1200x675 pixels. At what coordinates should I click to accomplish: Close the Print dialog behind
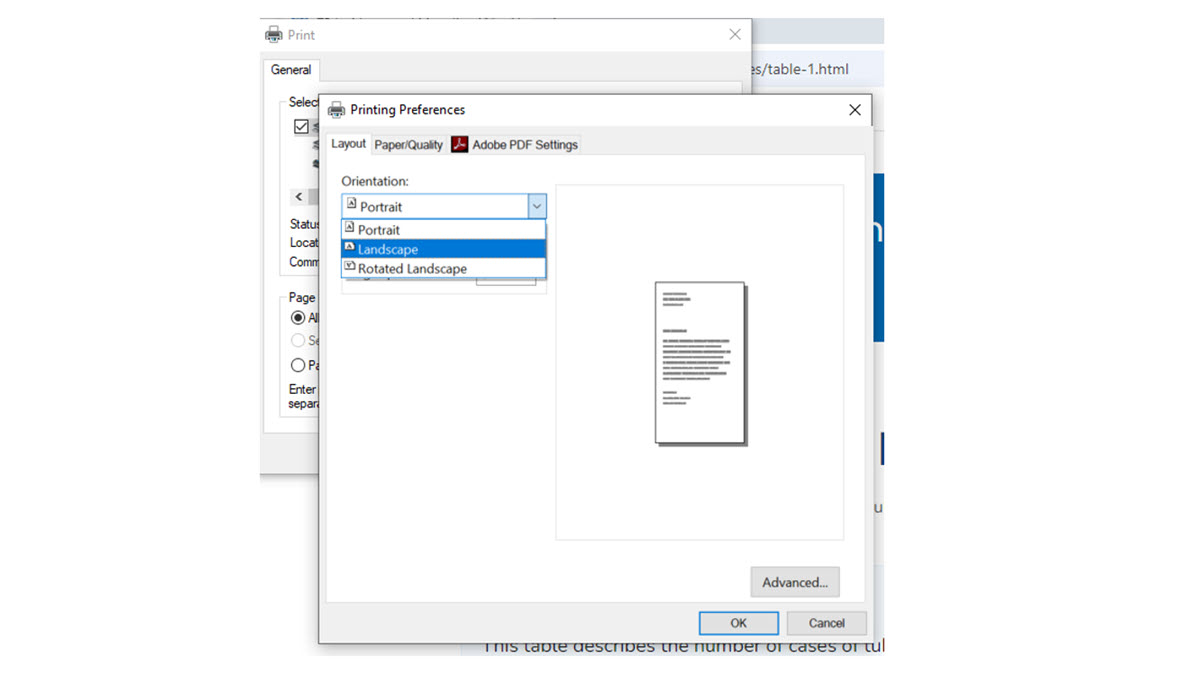pos(735,34)
